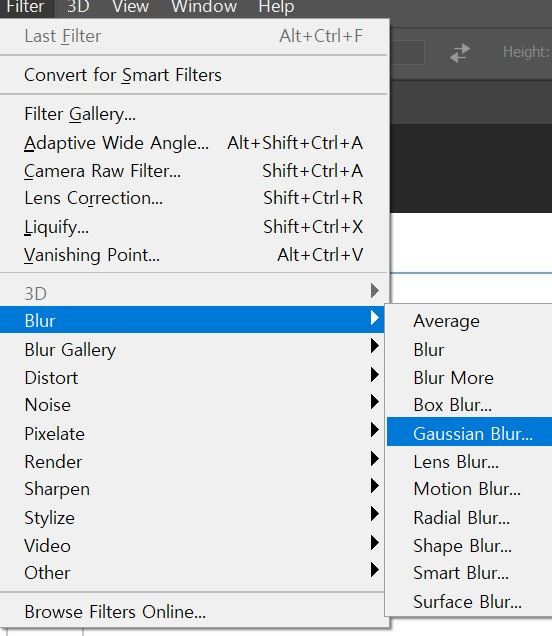
Task: Expand the Blur Gallery submenu
Action: (x=192, y=350)
